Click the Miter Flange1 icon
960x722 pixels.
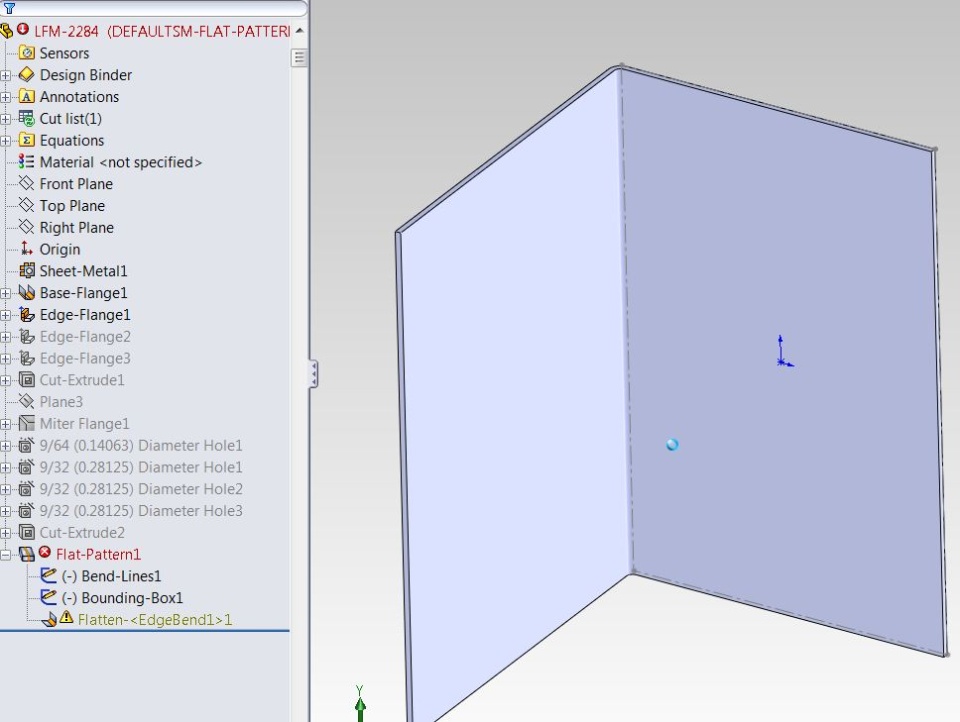coord(26,423)
